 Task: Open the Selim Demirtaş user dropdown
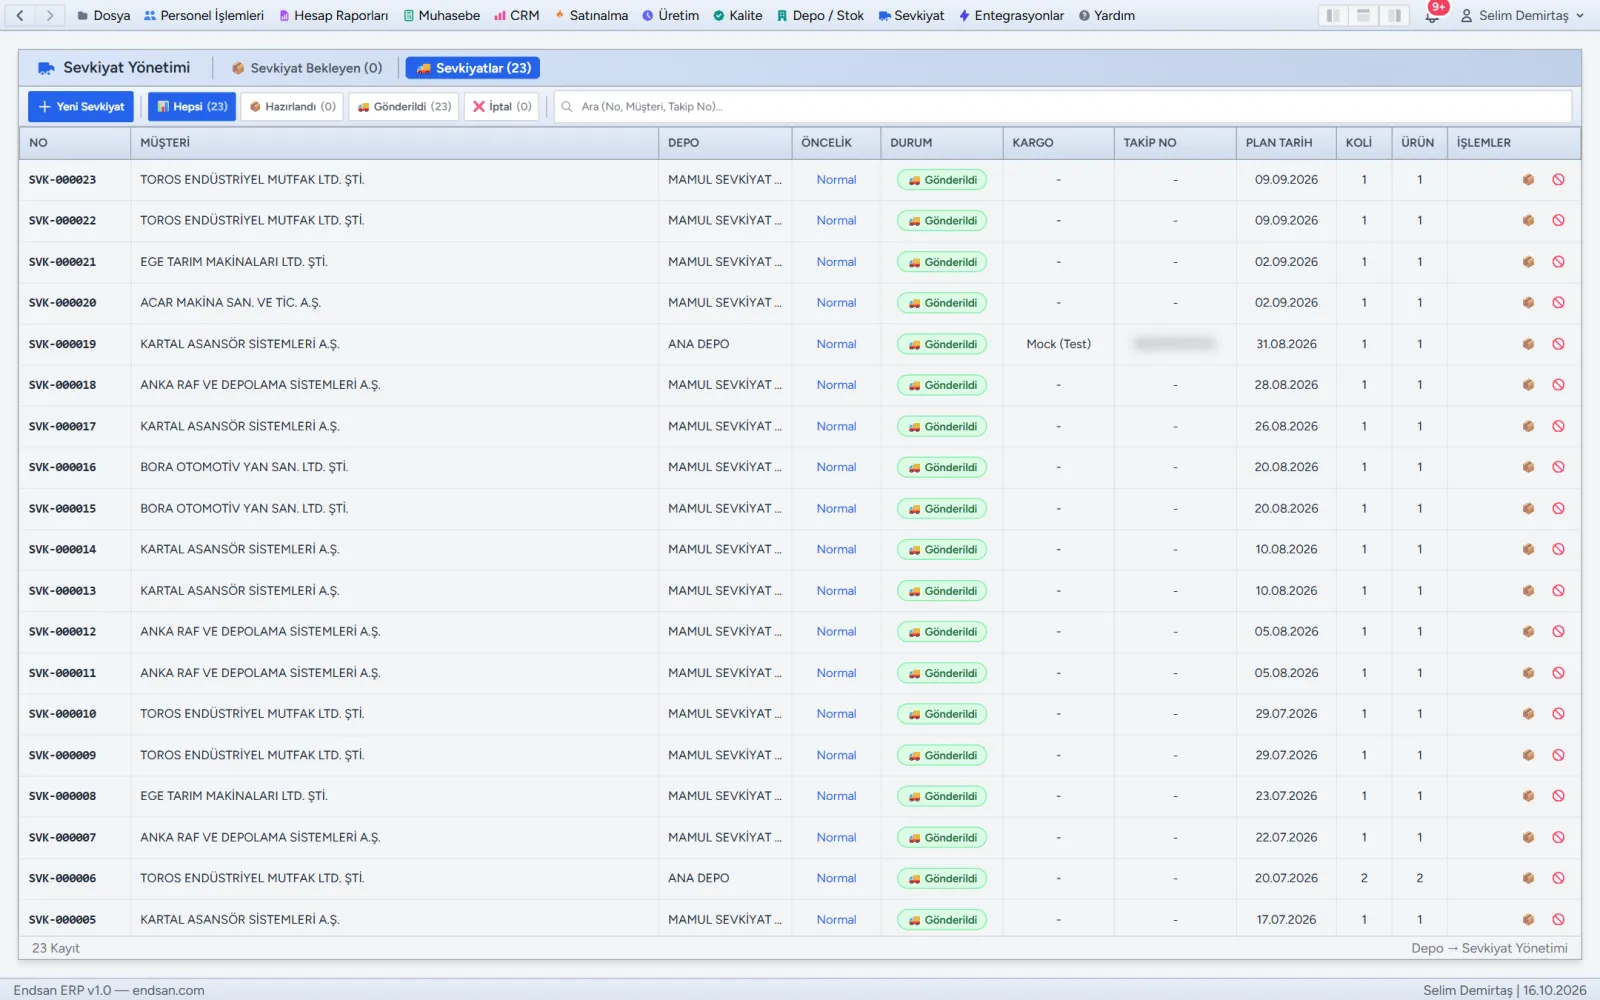pyautogui.click(x=1522, y=15)
